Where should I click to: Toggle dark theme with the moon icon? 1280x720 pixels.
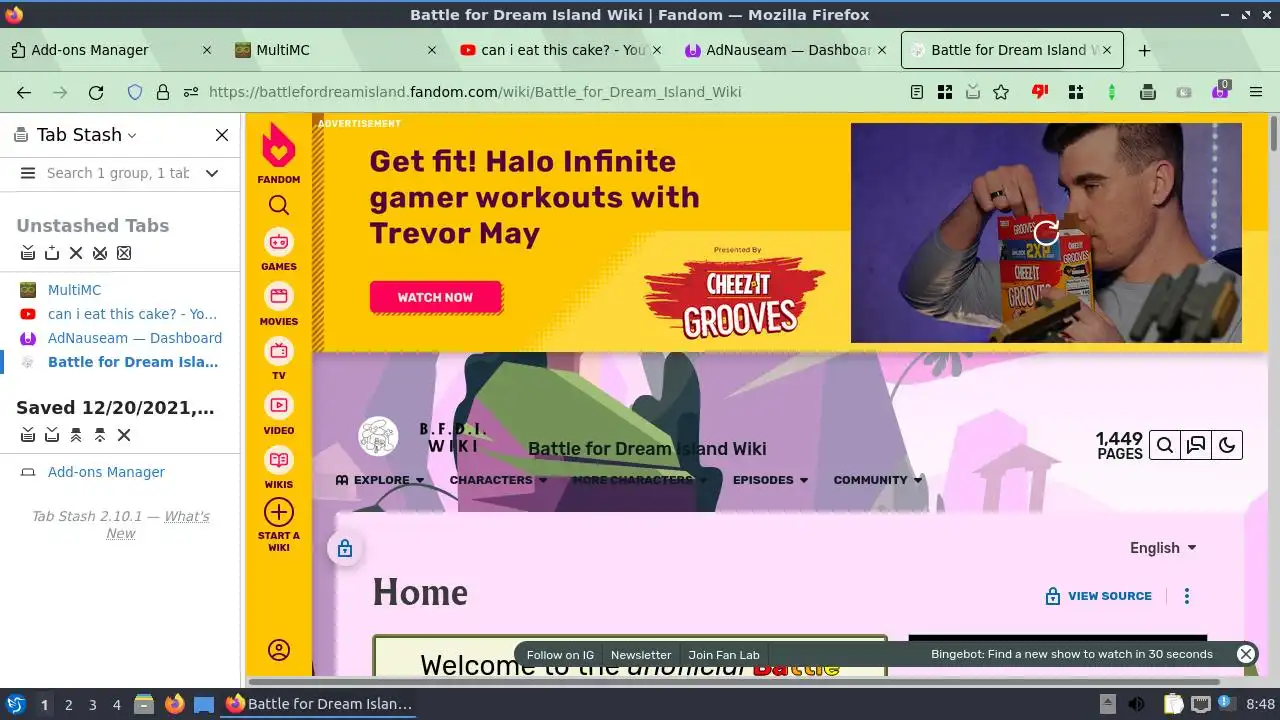tap(1227, 446)
